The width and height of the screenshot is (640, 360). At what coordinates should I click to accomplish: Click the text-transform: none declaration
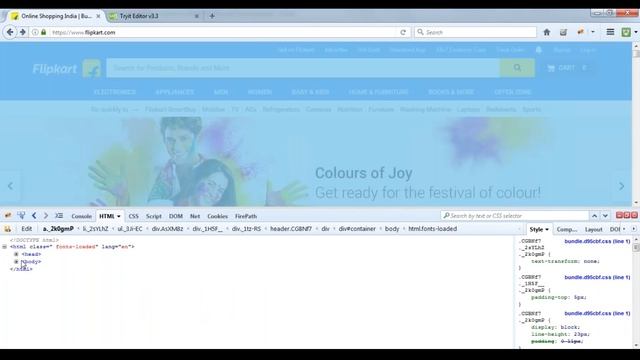pyautogui.click(x=565, y=261)
